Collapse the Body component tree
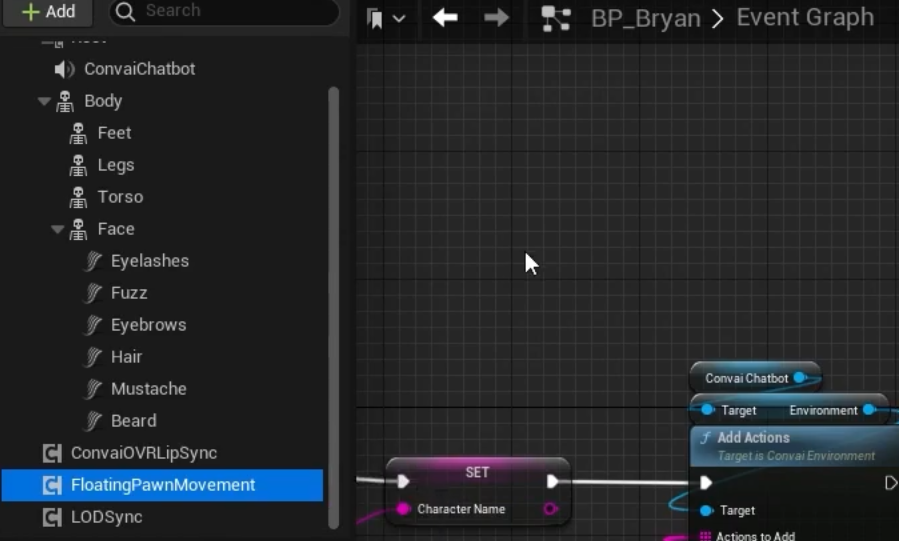899x541 pixels. (x=44, y=101)
